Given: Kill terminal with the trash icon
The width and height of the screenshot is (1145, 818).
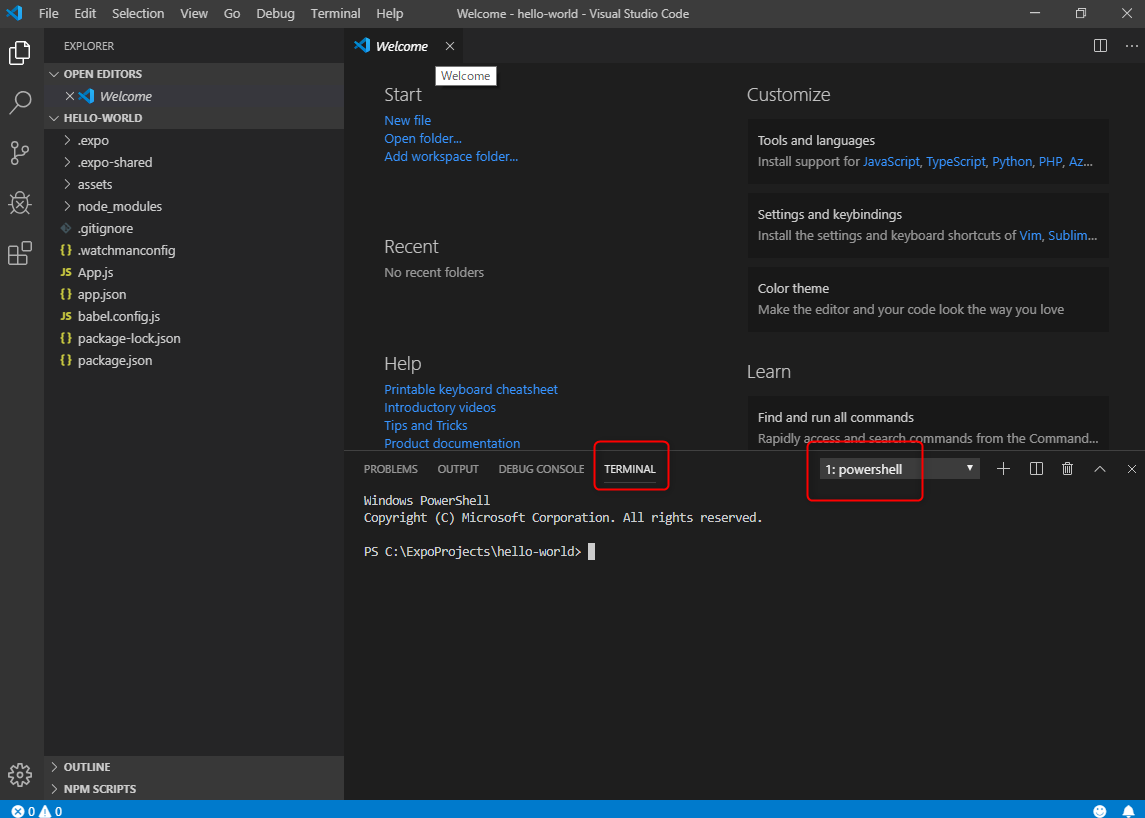Looking at the screenshot, I should pos(1068,469).
